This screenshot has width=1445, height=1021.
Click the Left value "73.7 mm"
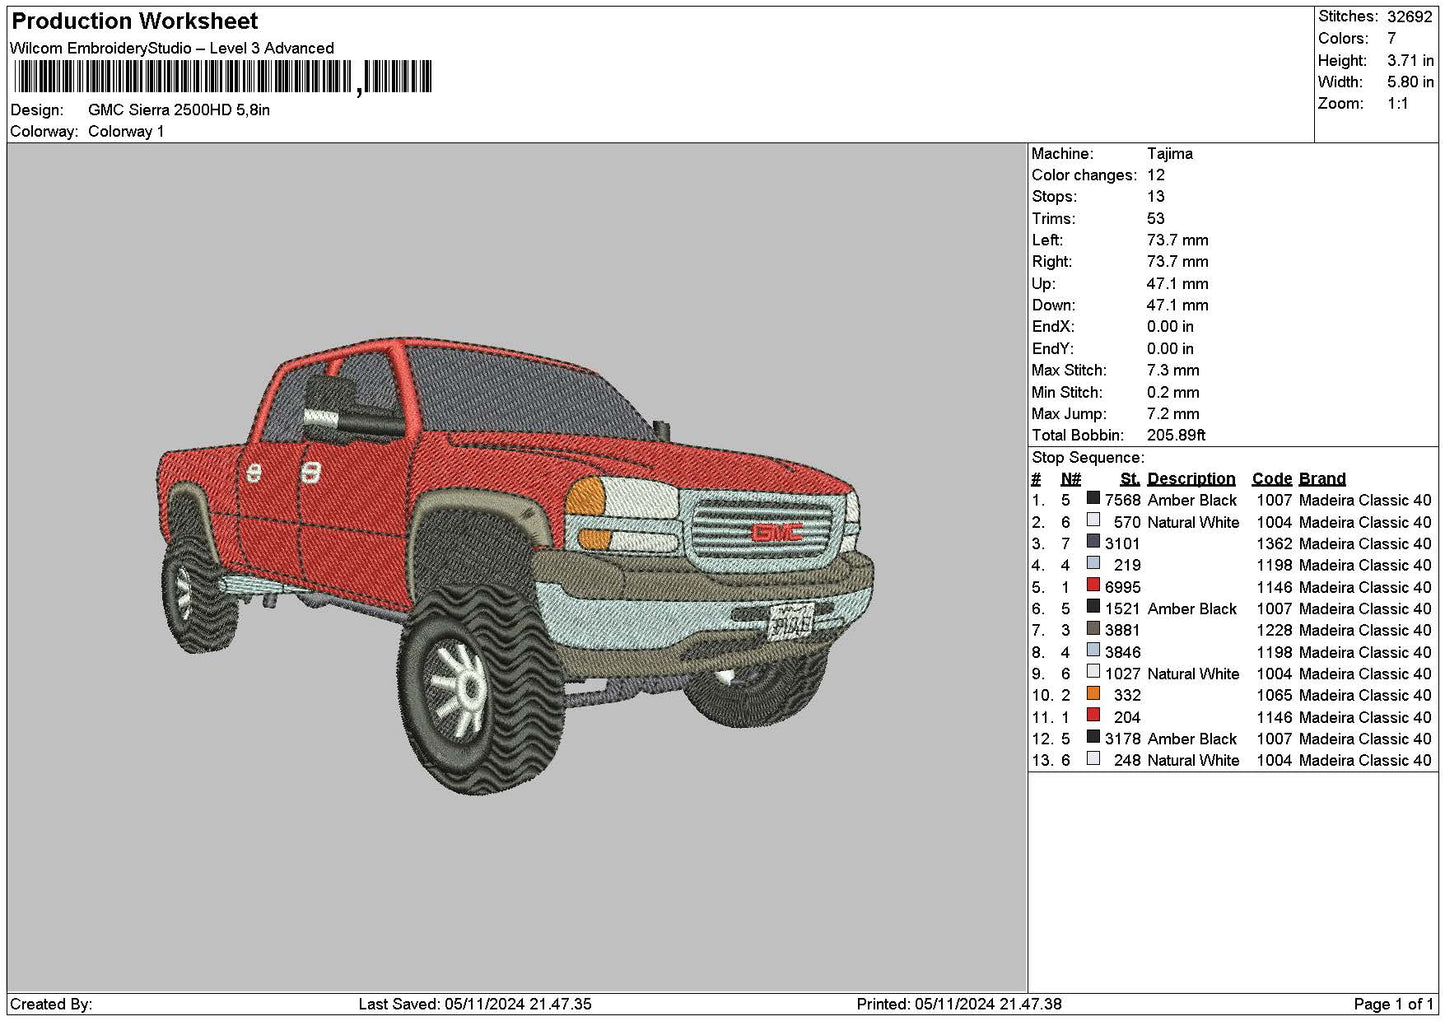pyautogui.click(x=1178, y=240)
